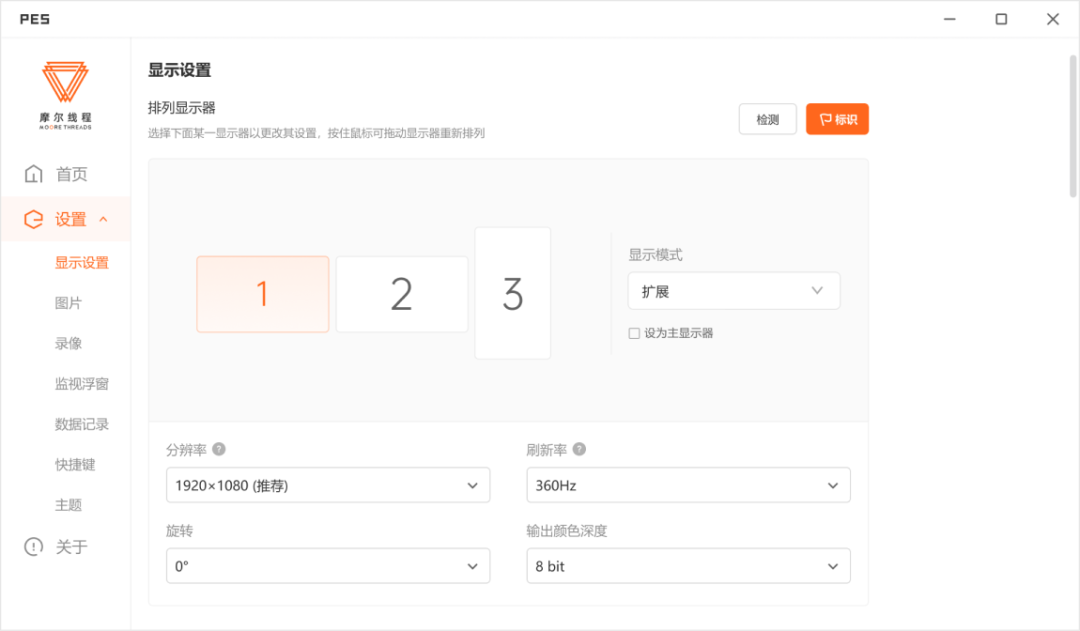Screen dimensions: 1080x631
Task: Click the settings hexagon icon beside 设置
Action: click(33, 219)
